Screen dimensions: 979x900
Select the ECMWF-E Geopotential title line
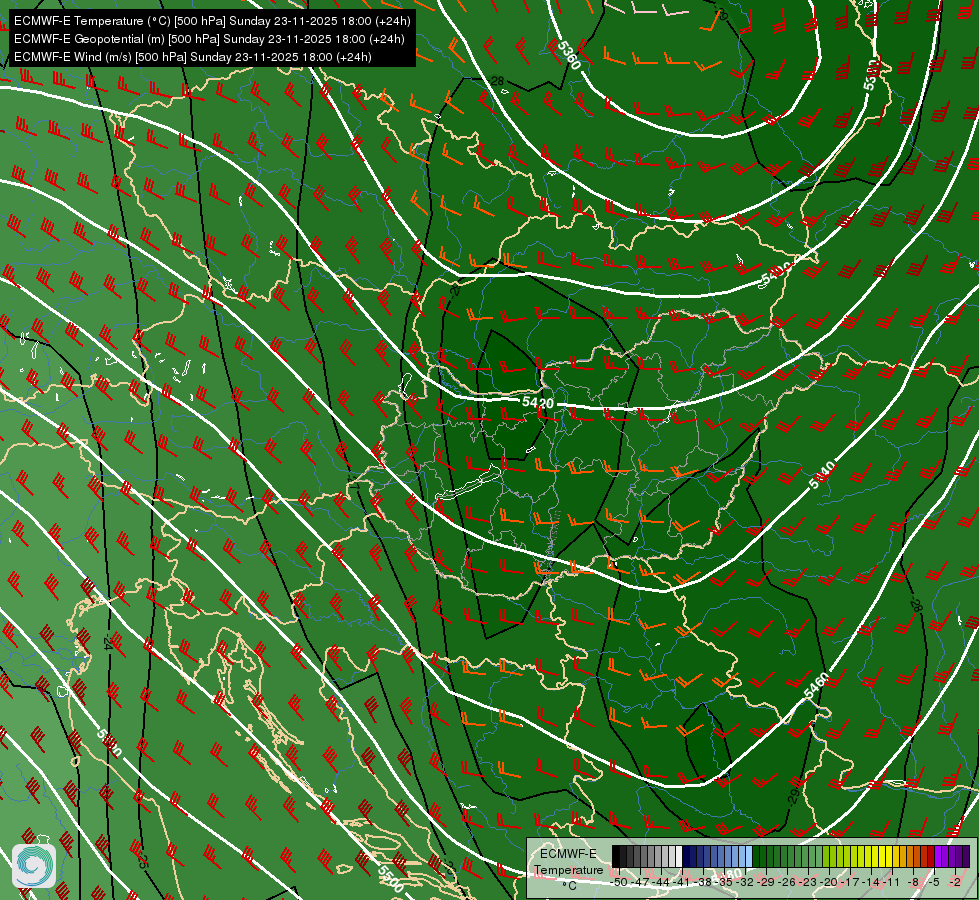pyautogui.click(x=209, y=39)
